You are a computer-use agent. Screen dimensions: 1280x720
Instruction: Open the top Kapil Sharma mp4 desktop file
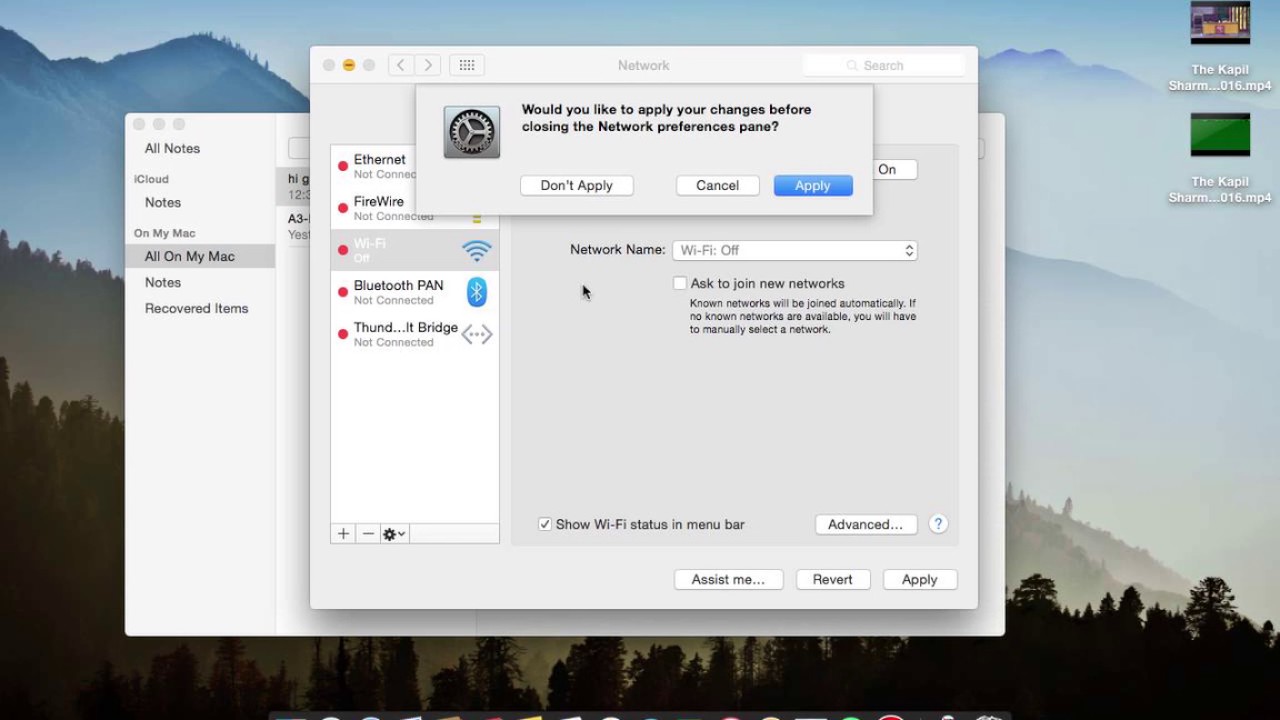coord(1220,48)
